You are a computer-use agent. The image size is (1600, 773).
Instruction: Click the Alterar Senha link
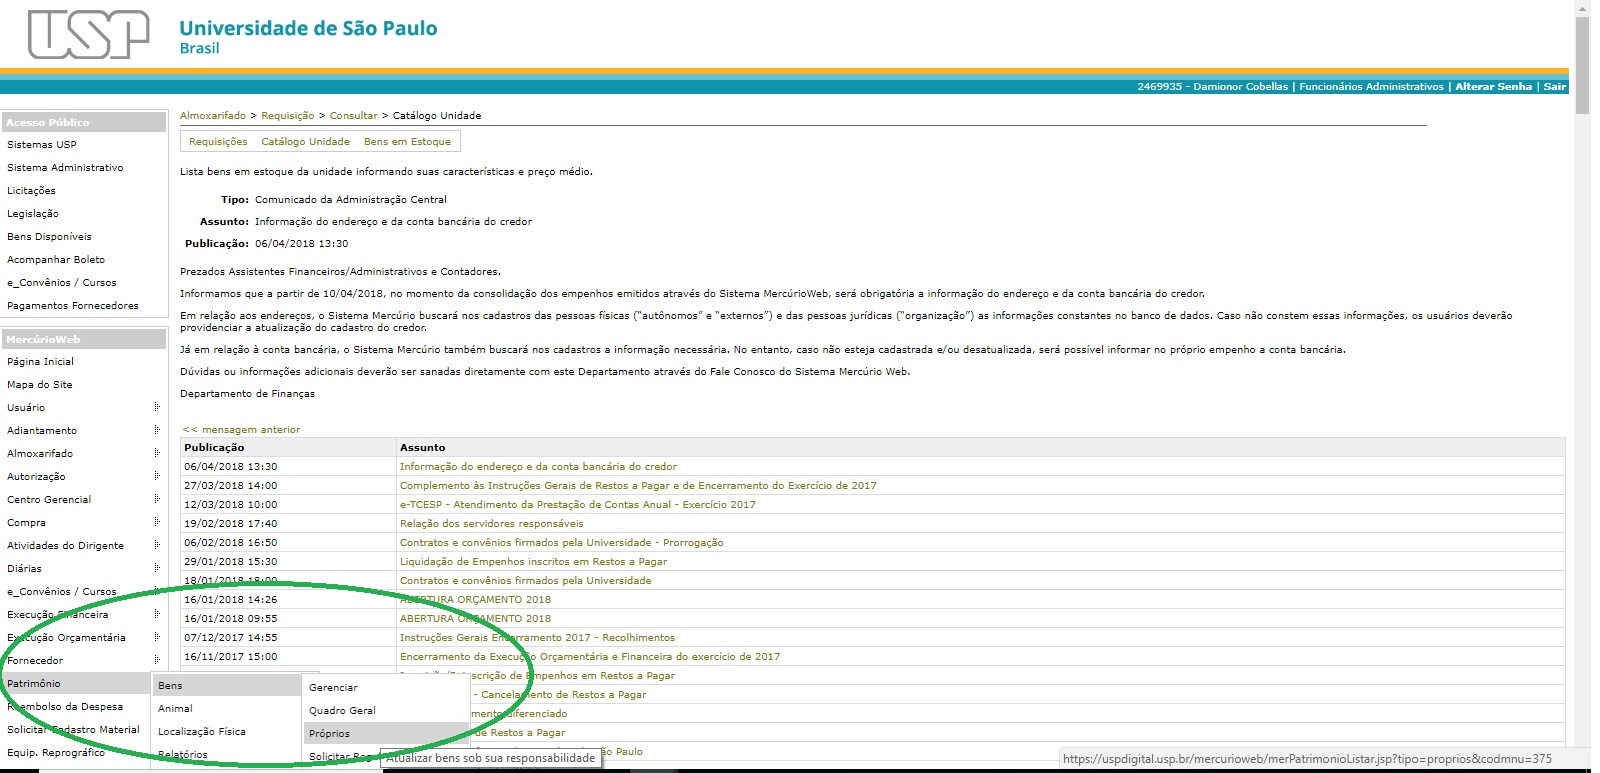[1493, 87]
